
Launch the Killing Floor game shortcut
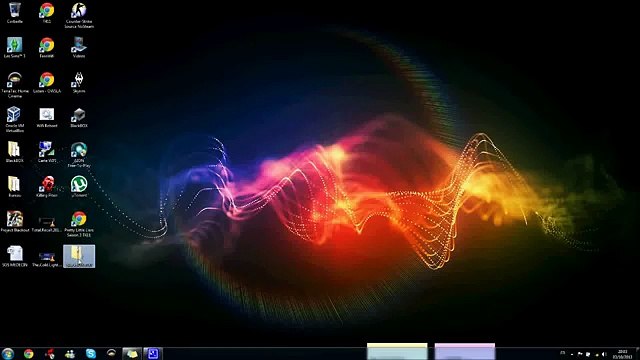coord(47,187)
